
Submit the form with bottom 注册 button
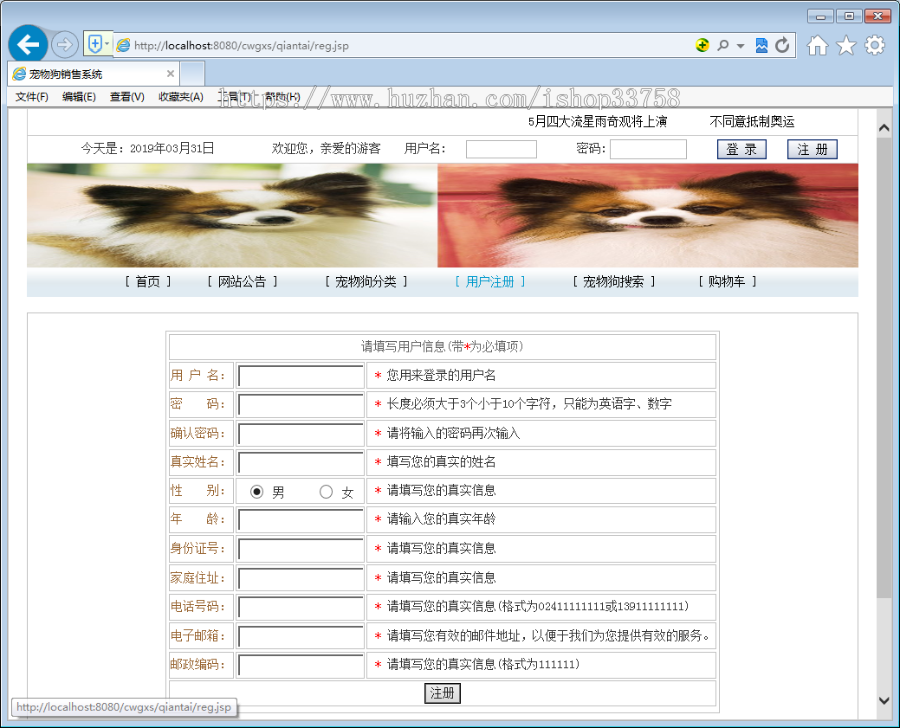tap(442, 693)
